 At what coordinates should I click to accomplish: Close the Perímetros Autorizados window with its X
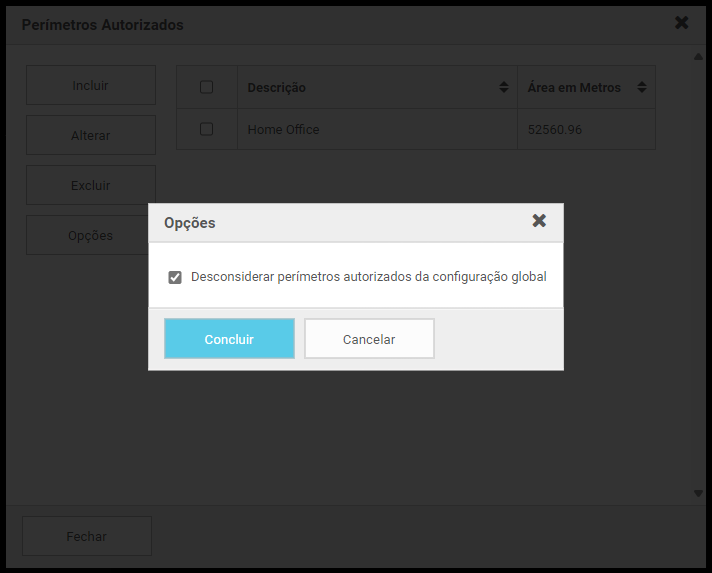pyautogui.click(x=682, y=23)
